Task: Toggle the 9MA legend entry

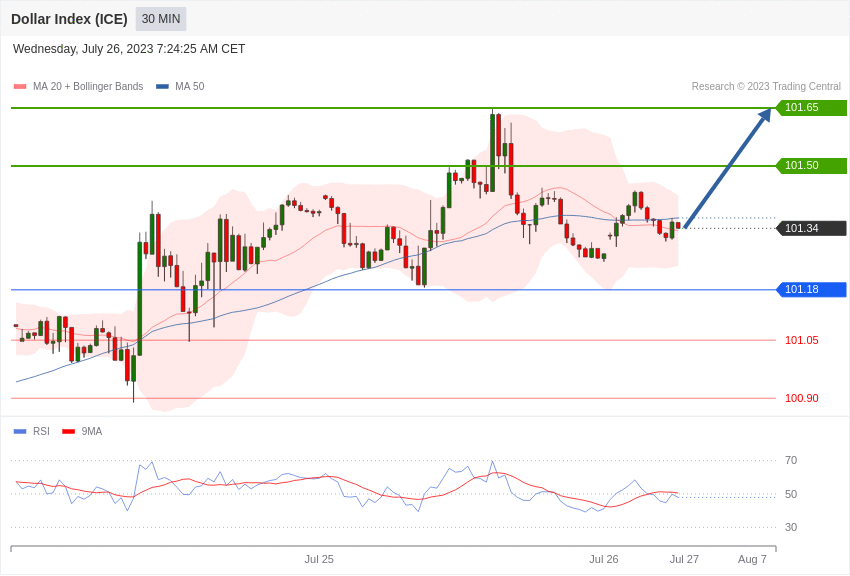Action: click(82, 431)
